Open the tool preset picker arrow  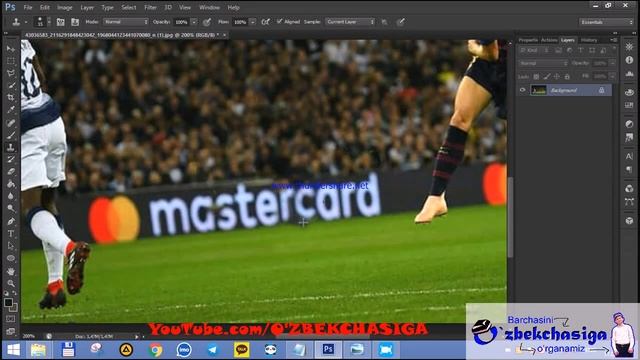point(26,22)
